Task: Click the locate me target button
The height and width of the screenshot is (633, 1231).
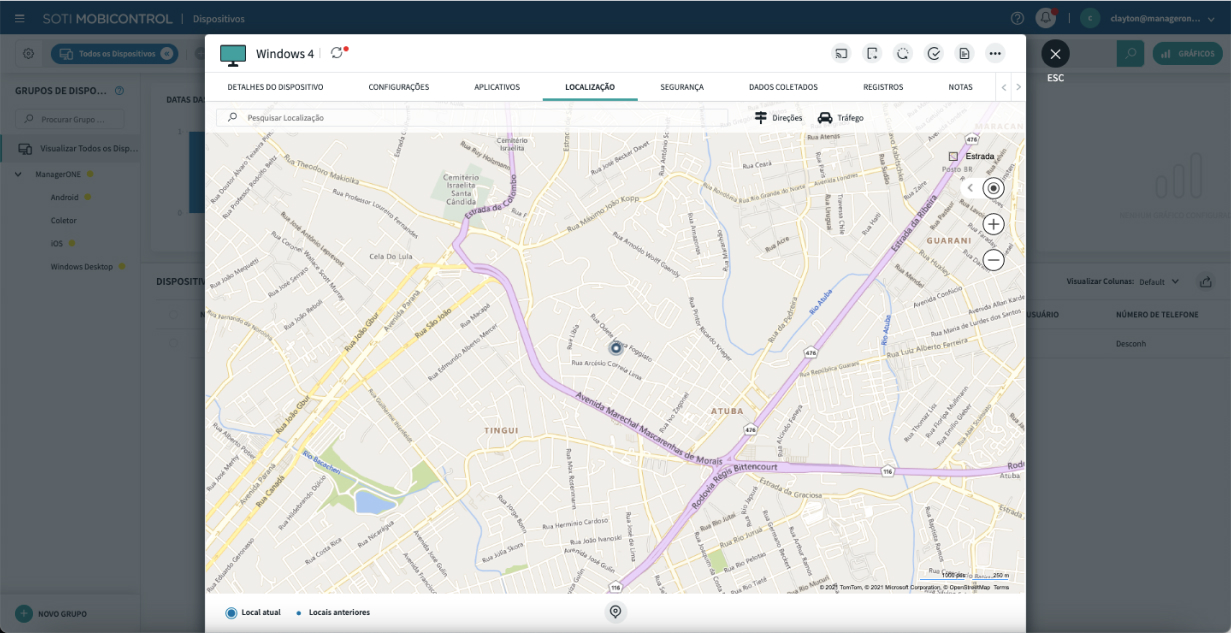Action: click(x=993, y=188)
